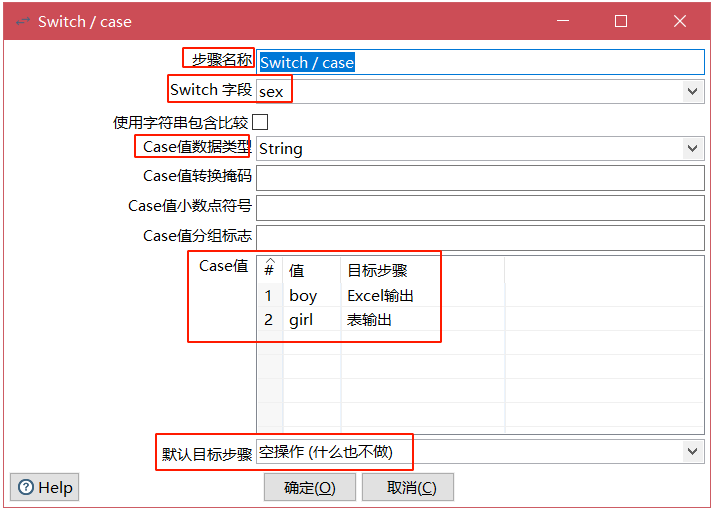Click the Switch/case dialog title bar icon
The width and height of the screenshot is (713, 508).
(x=22, y=21)
